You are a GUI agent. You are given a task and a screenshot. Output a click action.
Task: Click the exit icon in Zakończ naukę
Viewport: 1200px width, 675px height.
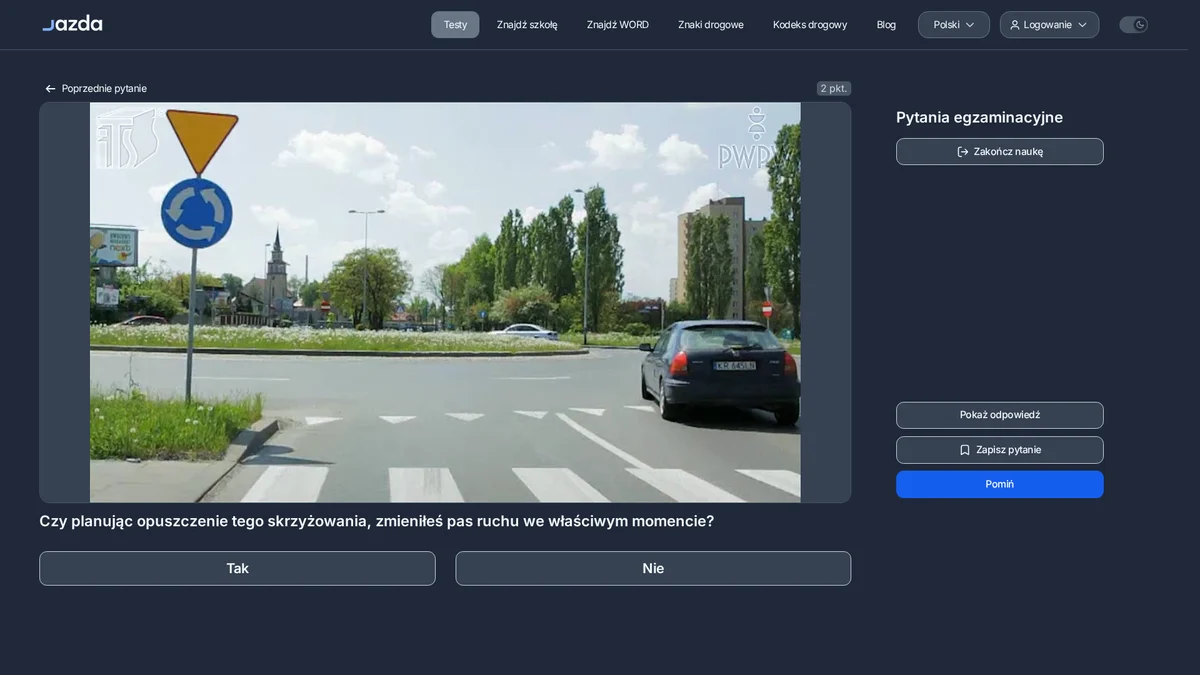(963, 152)
